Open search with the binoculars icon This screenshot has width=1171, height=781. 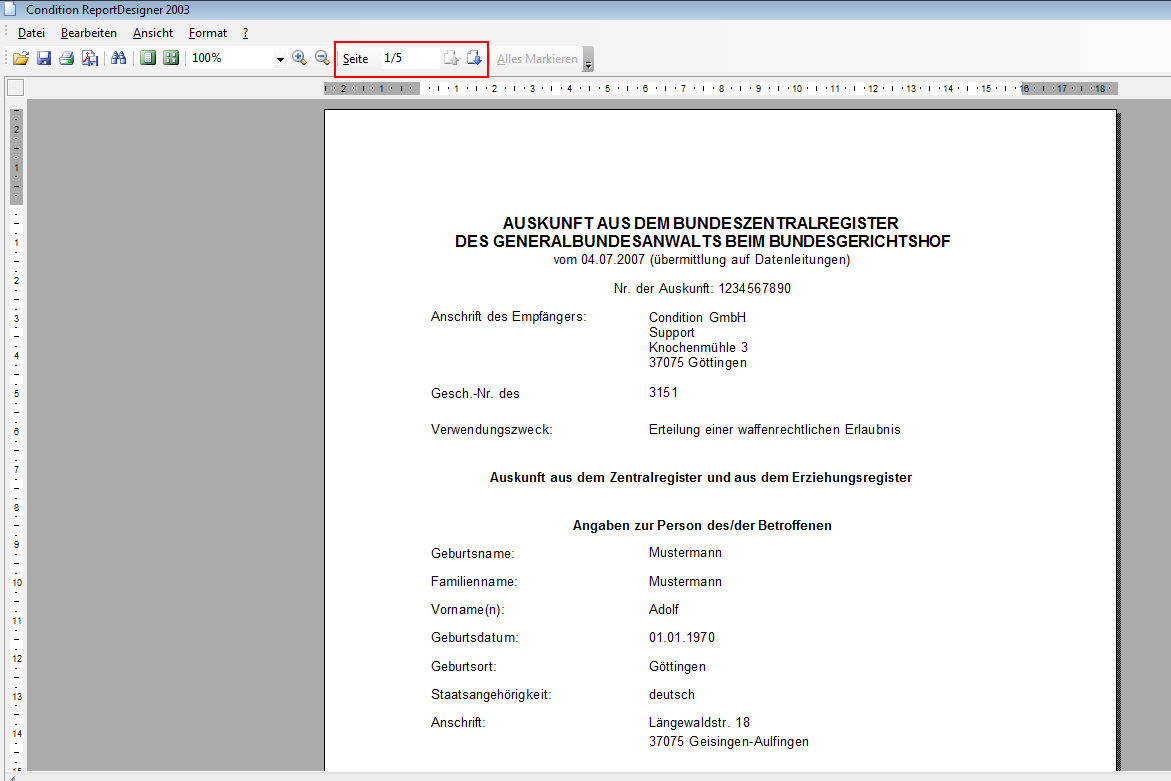point(118,58)
